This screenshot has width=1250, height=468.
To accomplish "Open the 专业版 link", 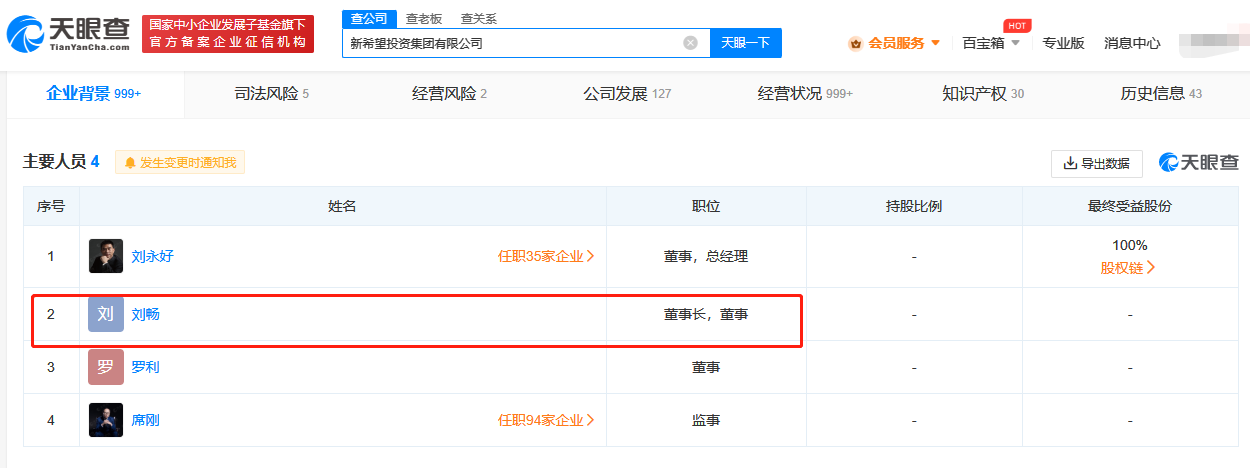I will (1063, 43).
